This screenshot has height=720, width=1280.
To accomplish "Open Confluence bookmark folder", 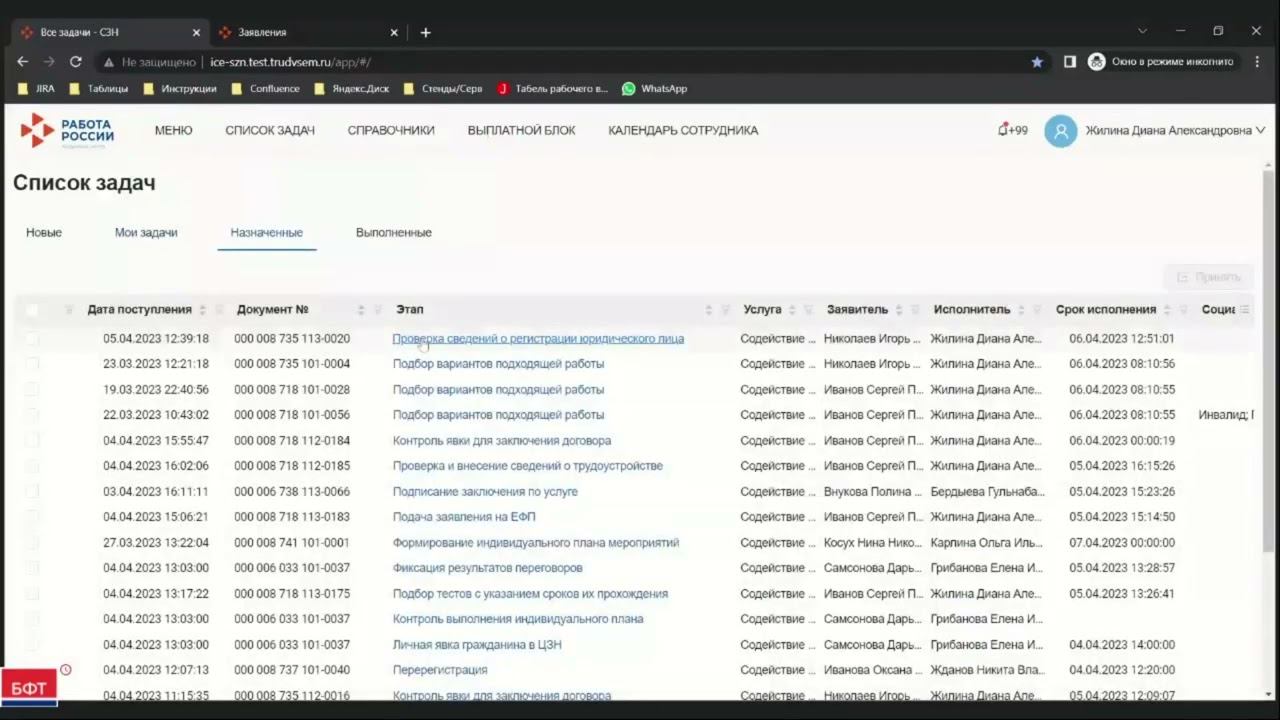I will coord(265,88).
